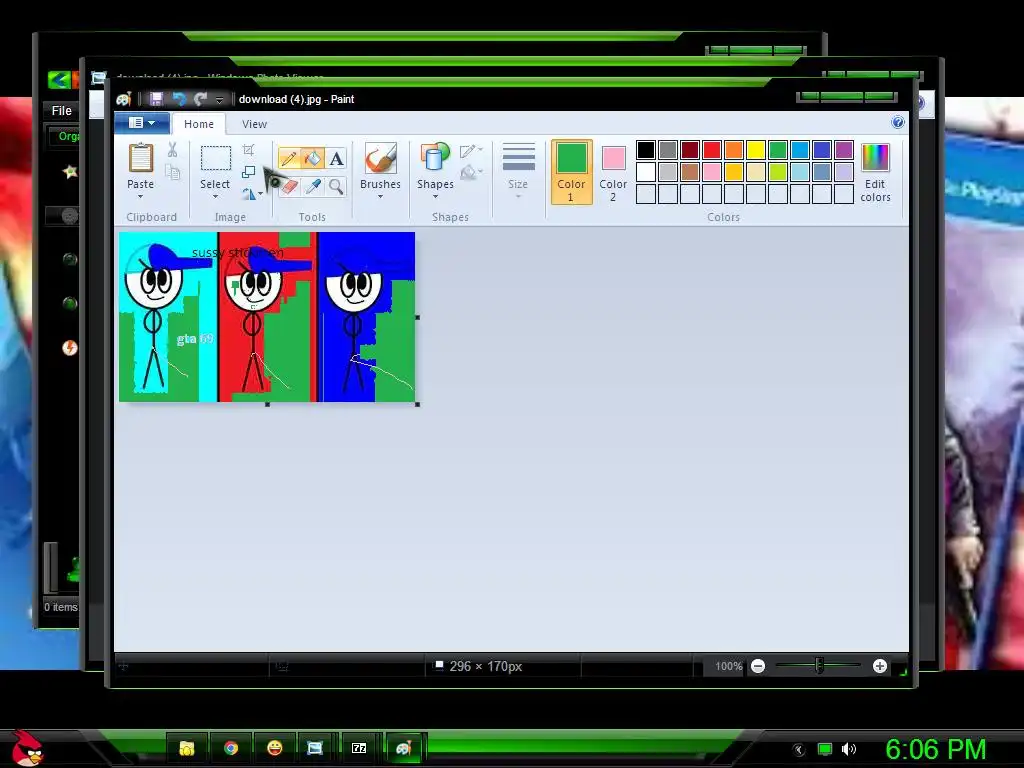Open the Paint file menu button

142,123
